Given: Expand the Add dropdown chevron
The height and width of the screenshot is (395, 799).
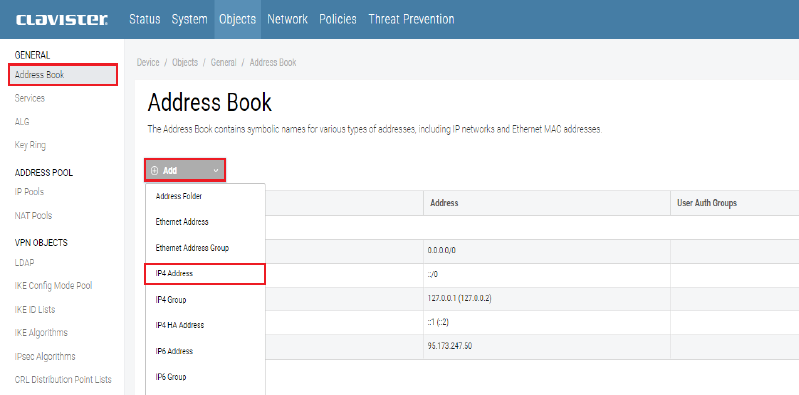Looking at the screenshot, I should 216,171.
